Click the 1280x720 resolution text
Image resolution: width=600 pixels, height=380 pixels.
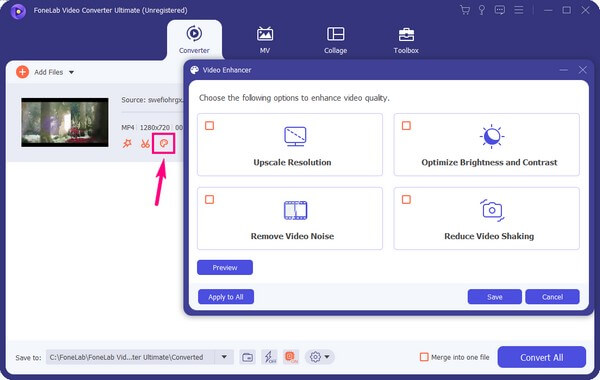[155, 127]
